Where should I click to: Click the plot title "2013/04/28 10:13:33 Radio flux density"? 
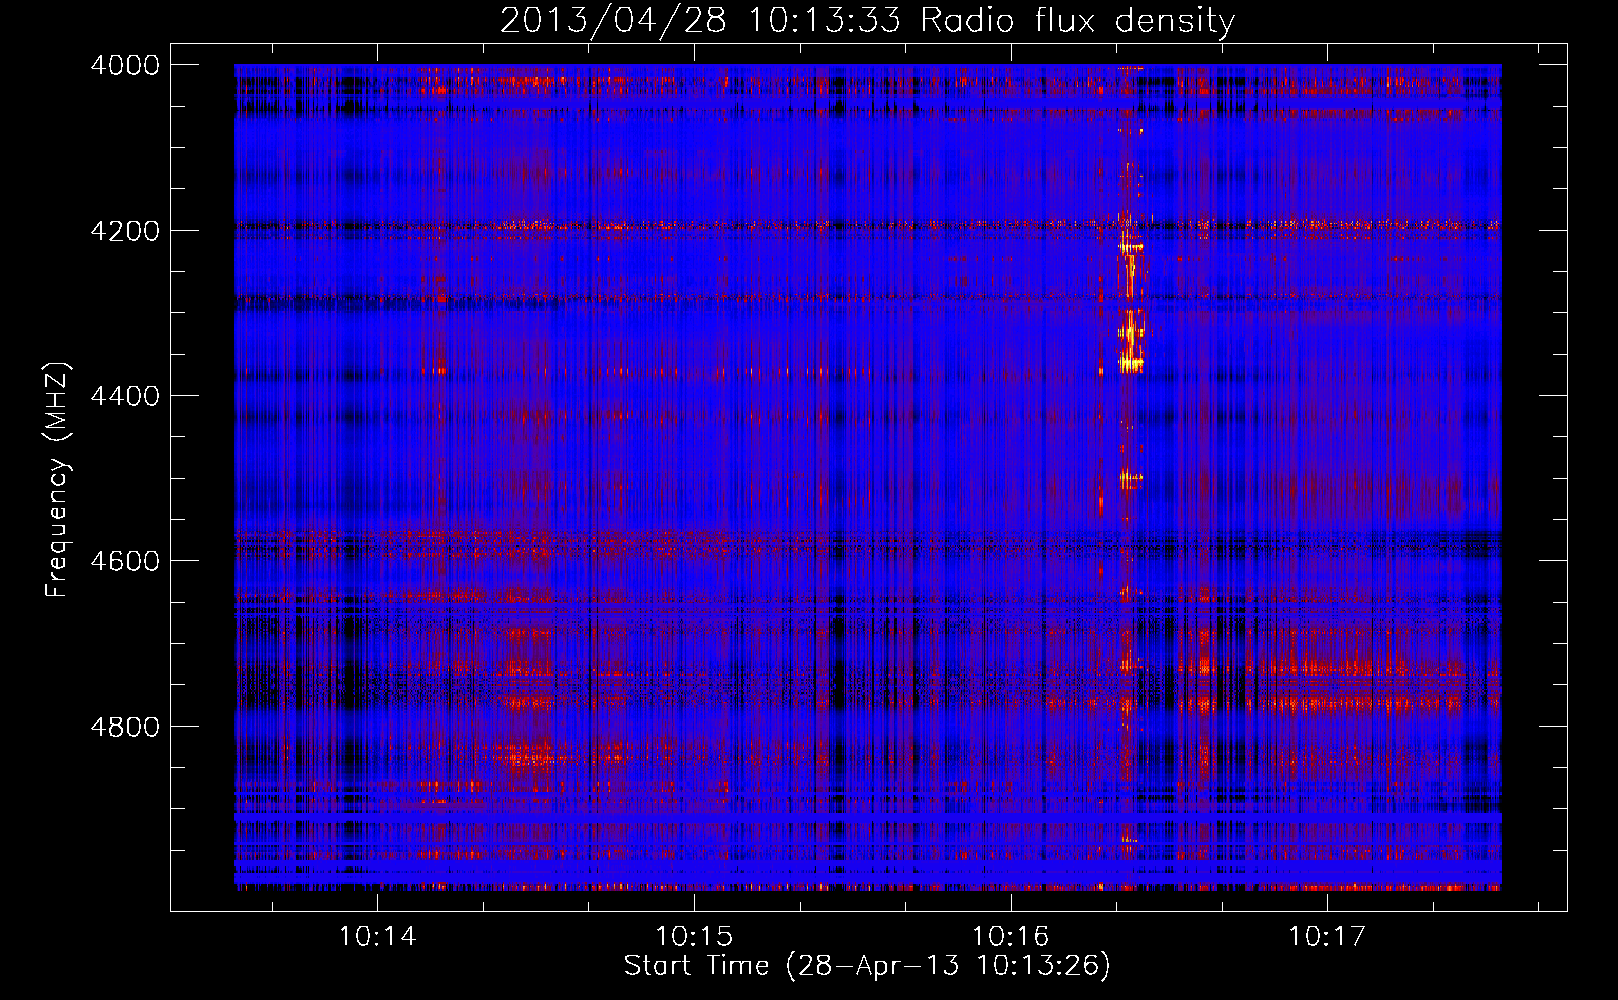(867, 20)
